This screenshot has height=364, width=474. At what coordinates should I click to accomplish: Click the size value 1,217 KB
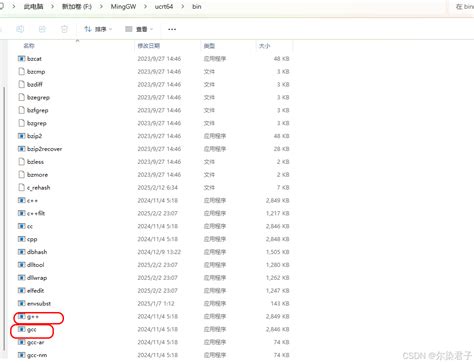[277, 213]
